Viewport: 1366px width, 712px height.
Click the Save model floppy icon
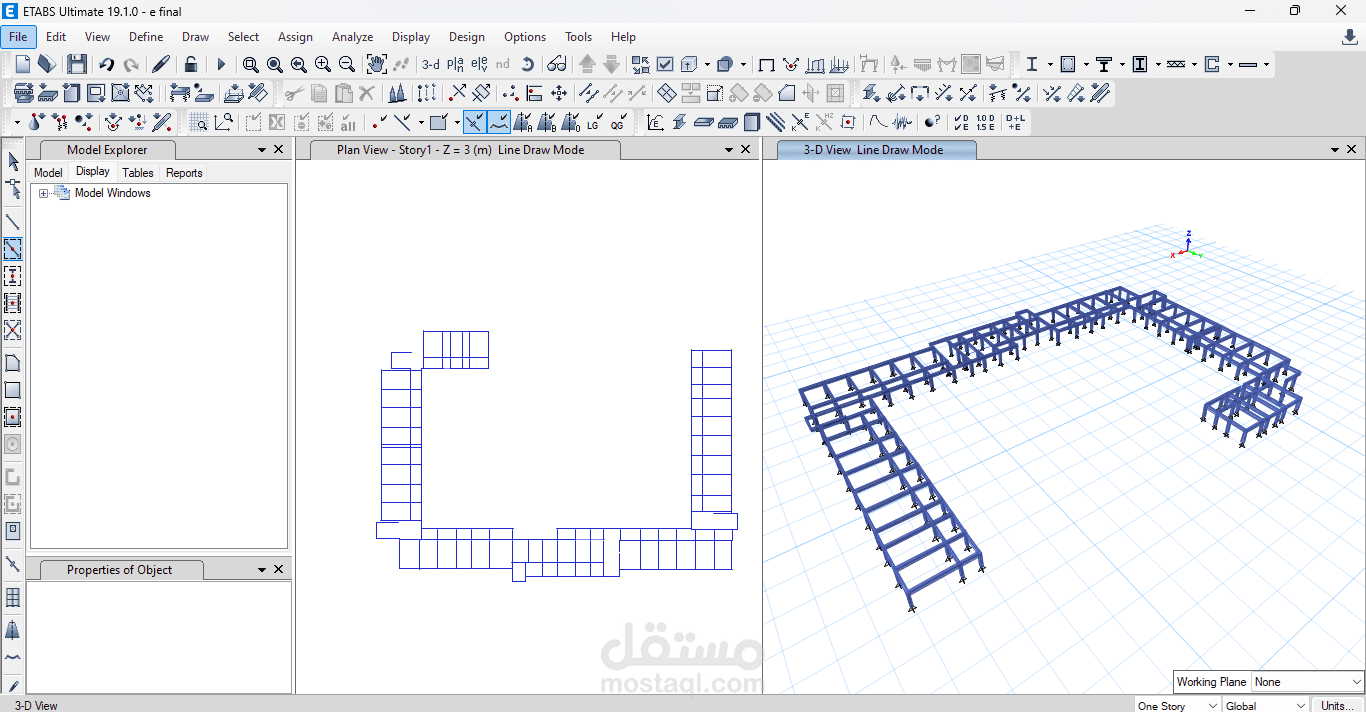pos(76,64)
